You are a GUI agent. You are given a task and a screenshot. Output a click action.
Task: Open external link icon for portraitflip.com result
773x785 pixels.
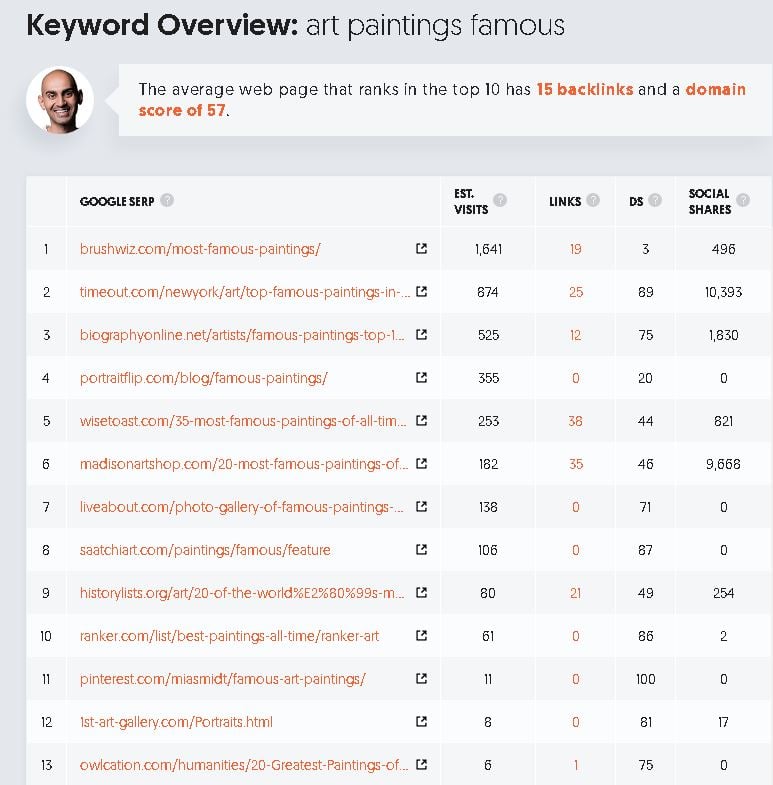(422, 377)
